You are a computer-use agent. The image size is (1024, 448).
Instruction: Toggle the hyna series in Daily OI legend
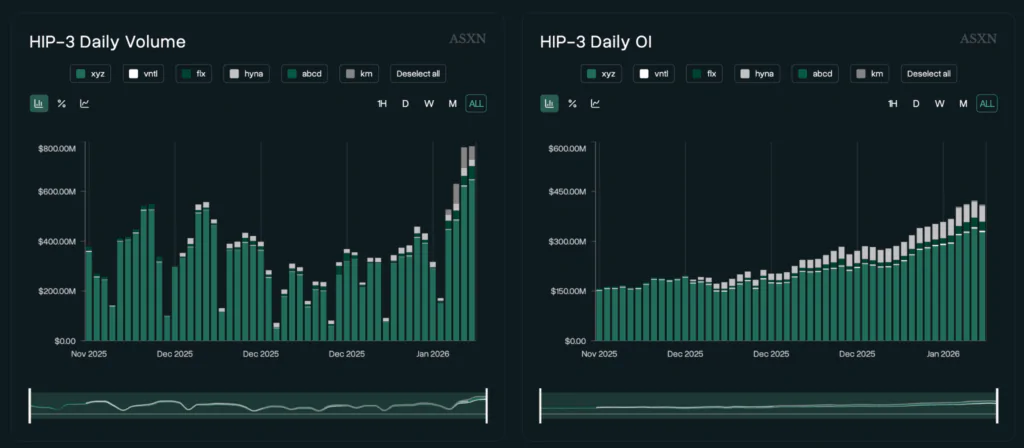point(757,73)
